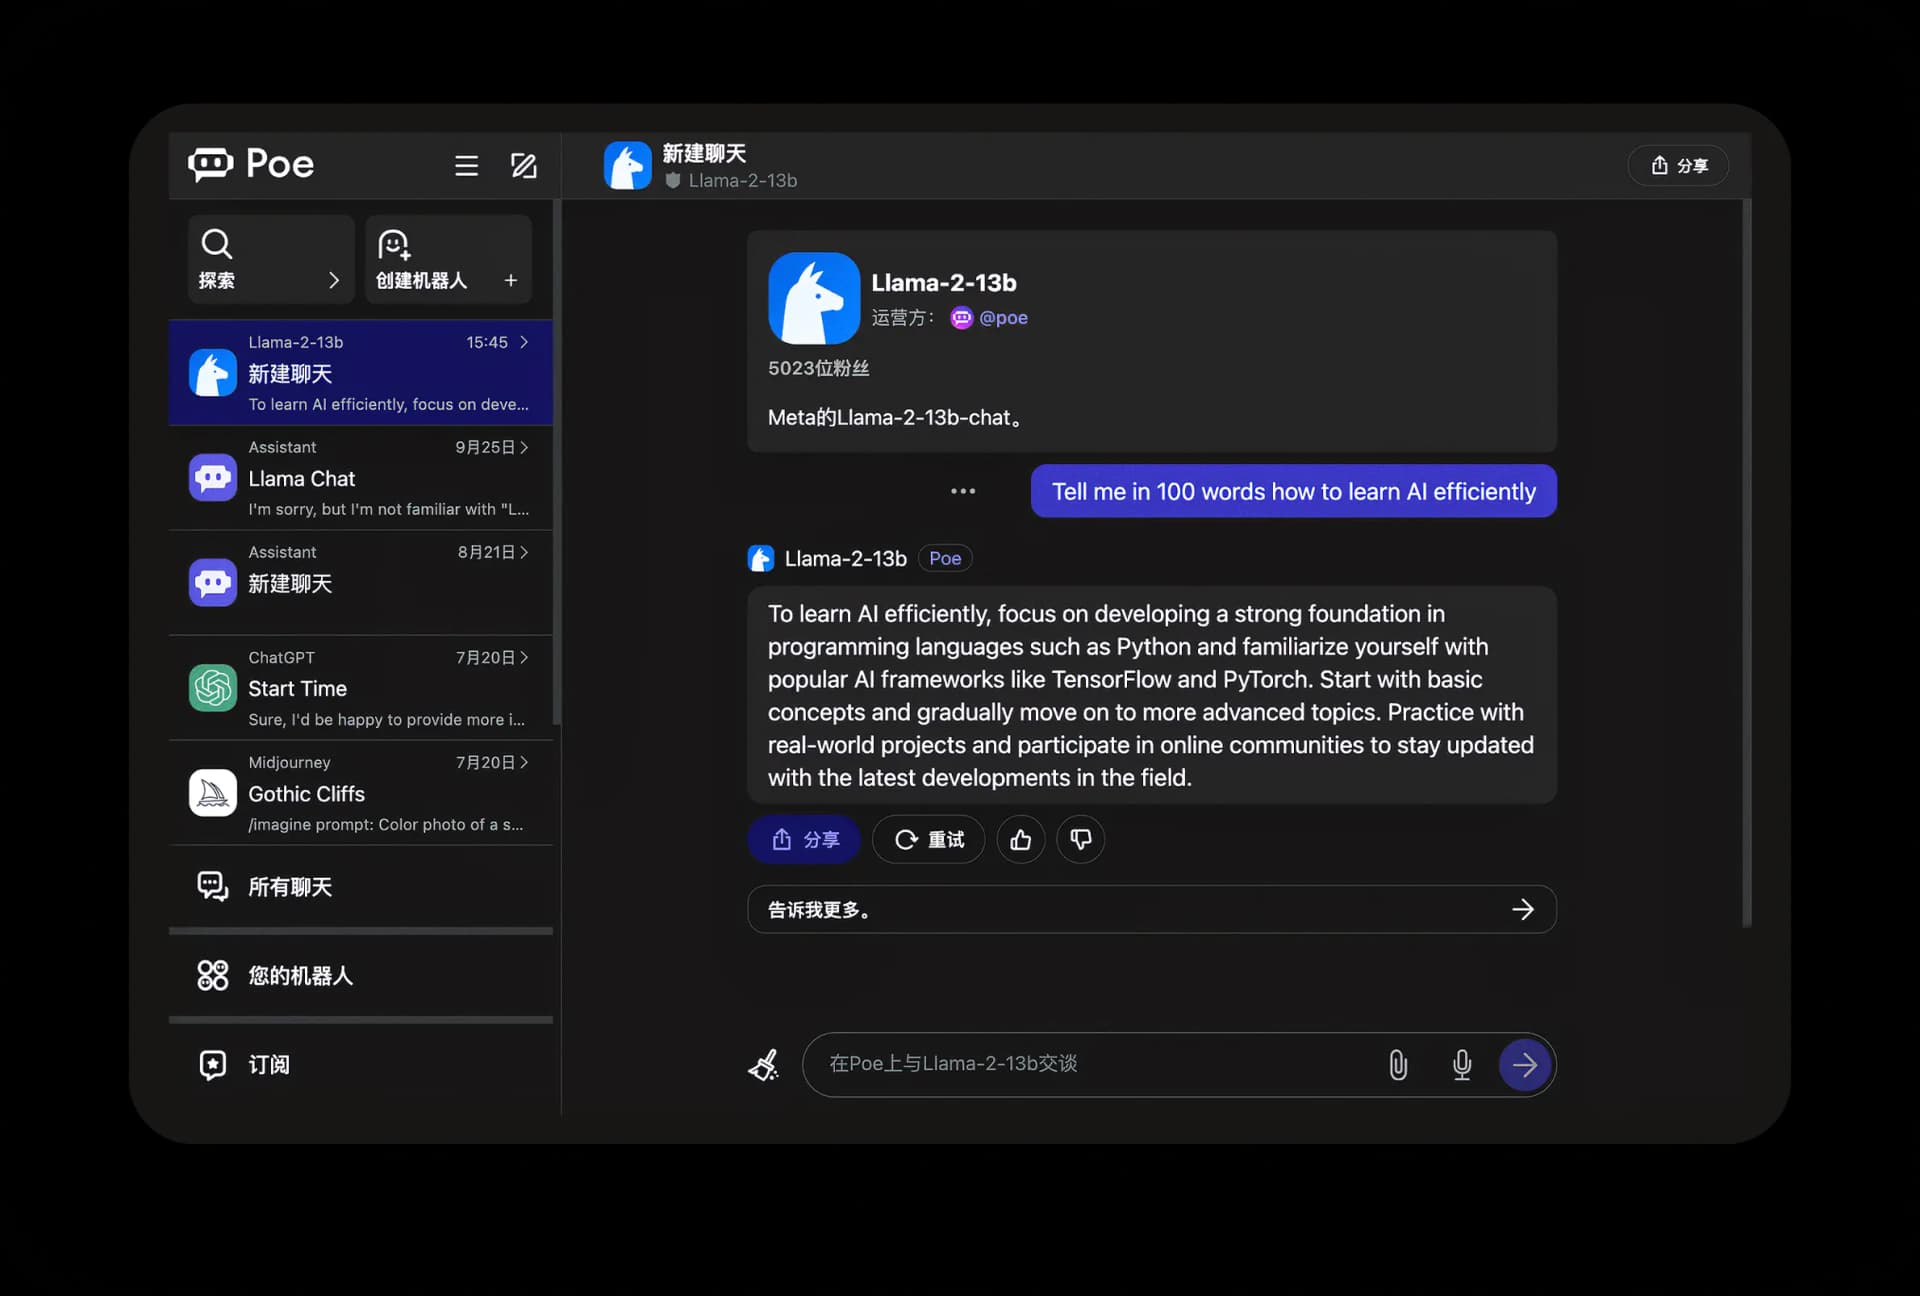Image resolution: width=1920 pixels, height=1296 pixels.
Task: Click the chat area scrollbar
Action: click(x=1747, y=564)
